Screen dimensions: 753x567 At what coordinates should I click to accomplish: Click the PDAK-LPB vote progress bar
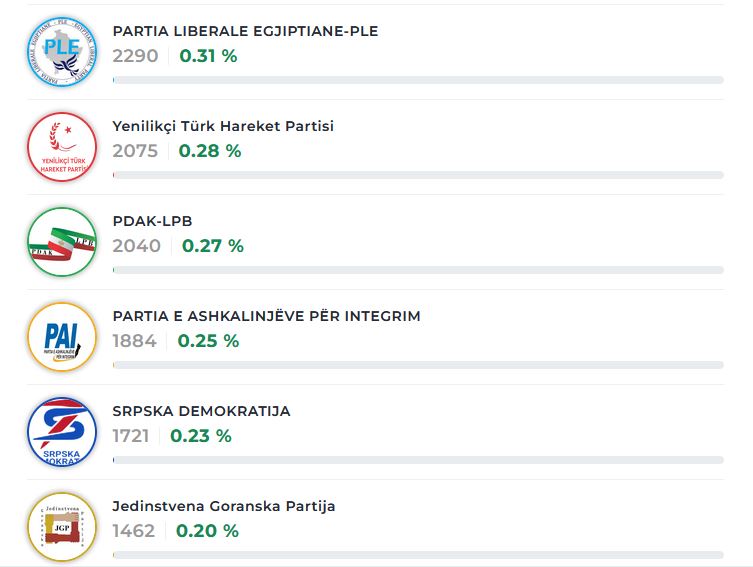[418, 270]
